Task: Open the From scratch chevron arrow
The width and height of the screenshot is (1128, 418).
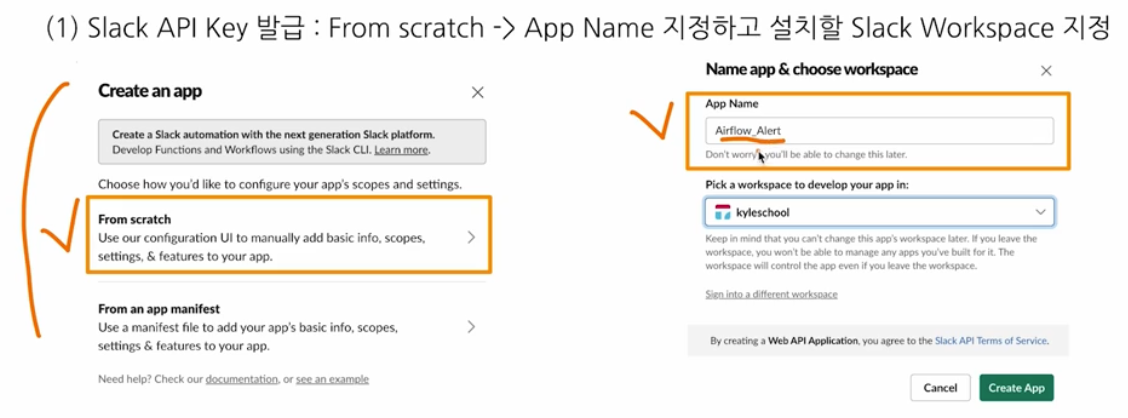Action: (x=471, y=237)
